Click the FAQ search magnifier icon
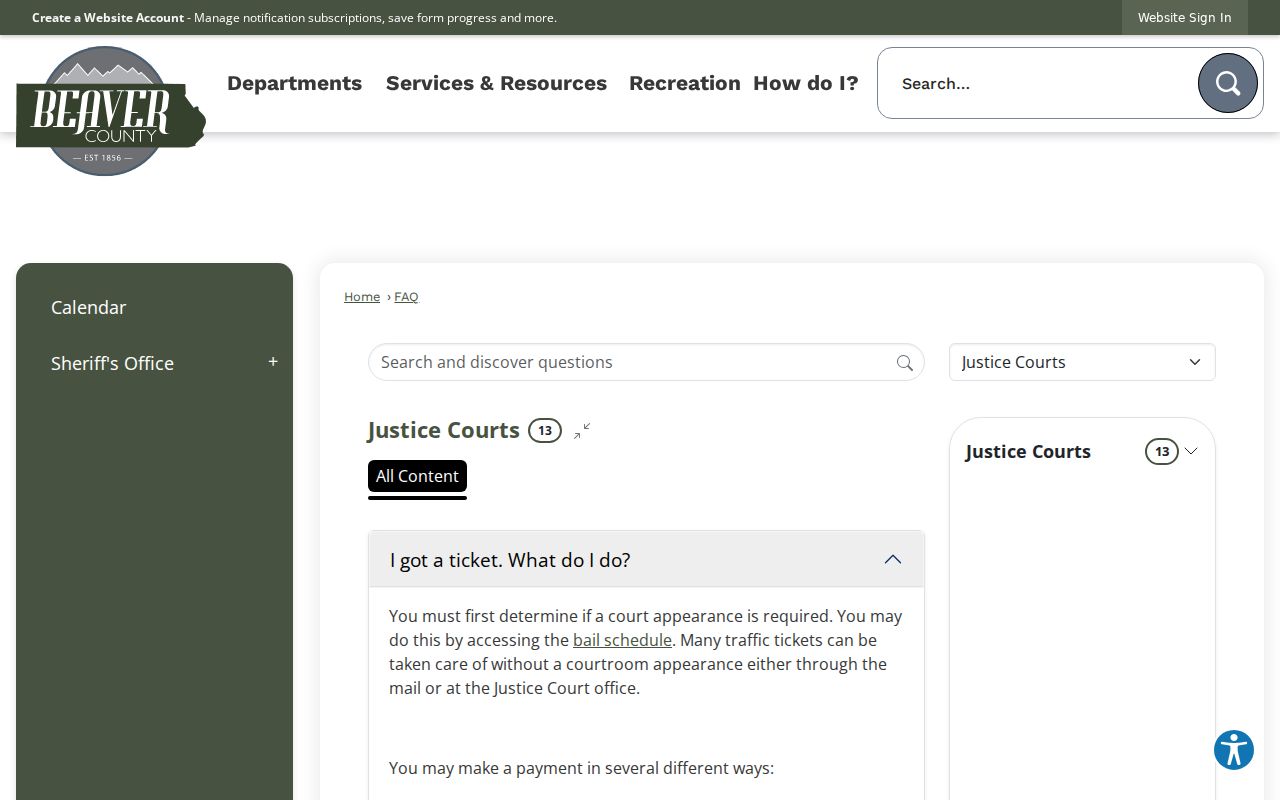1280x800 pixels. coord(905,363)
